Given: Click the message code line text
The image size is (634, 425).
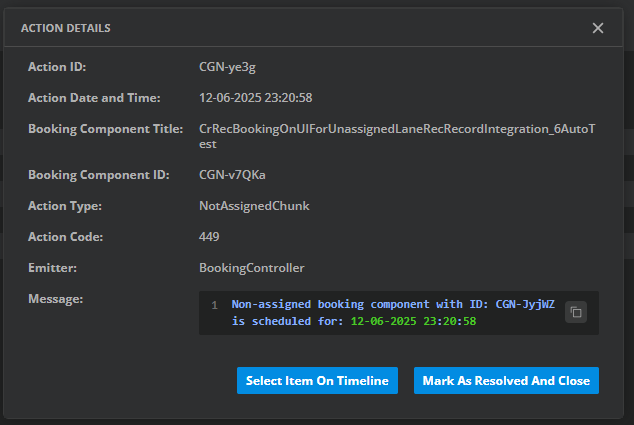Looking at the screenshot, I should click(x=393, y=313).
